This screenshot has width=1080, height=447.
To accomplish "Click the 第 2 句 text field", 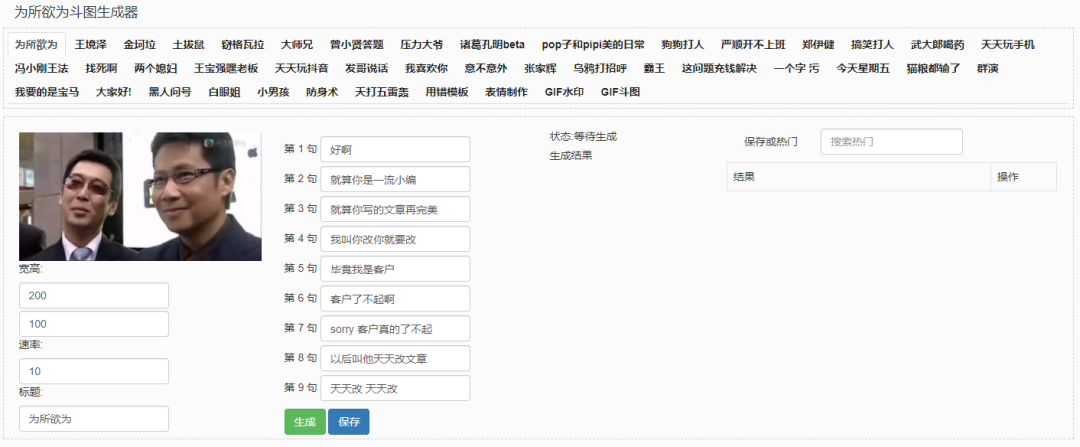I will pyautogui.click(x=395, y=179).
